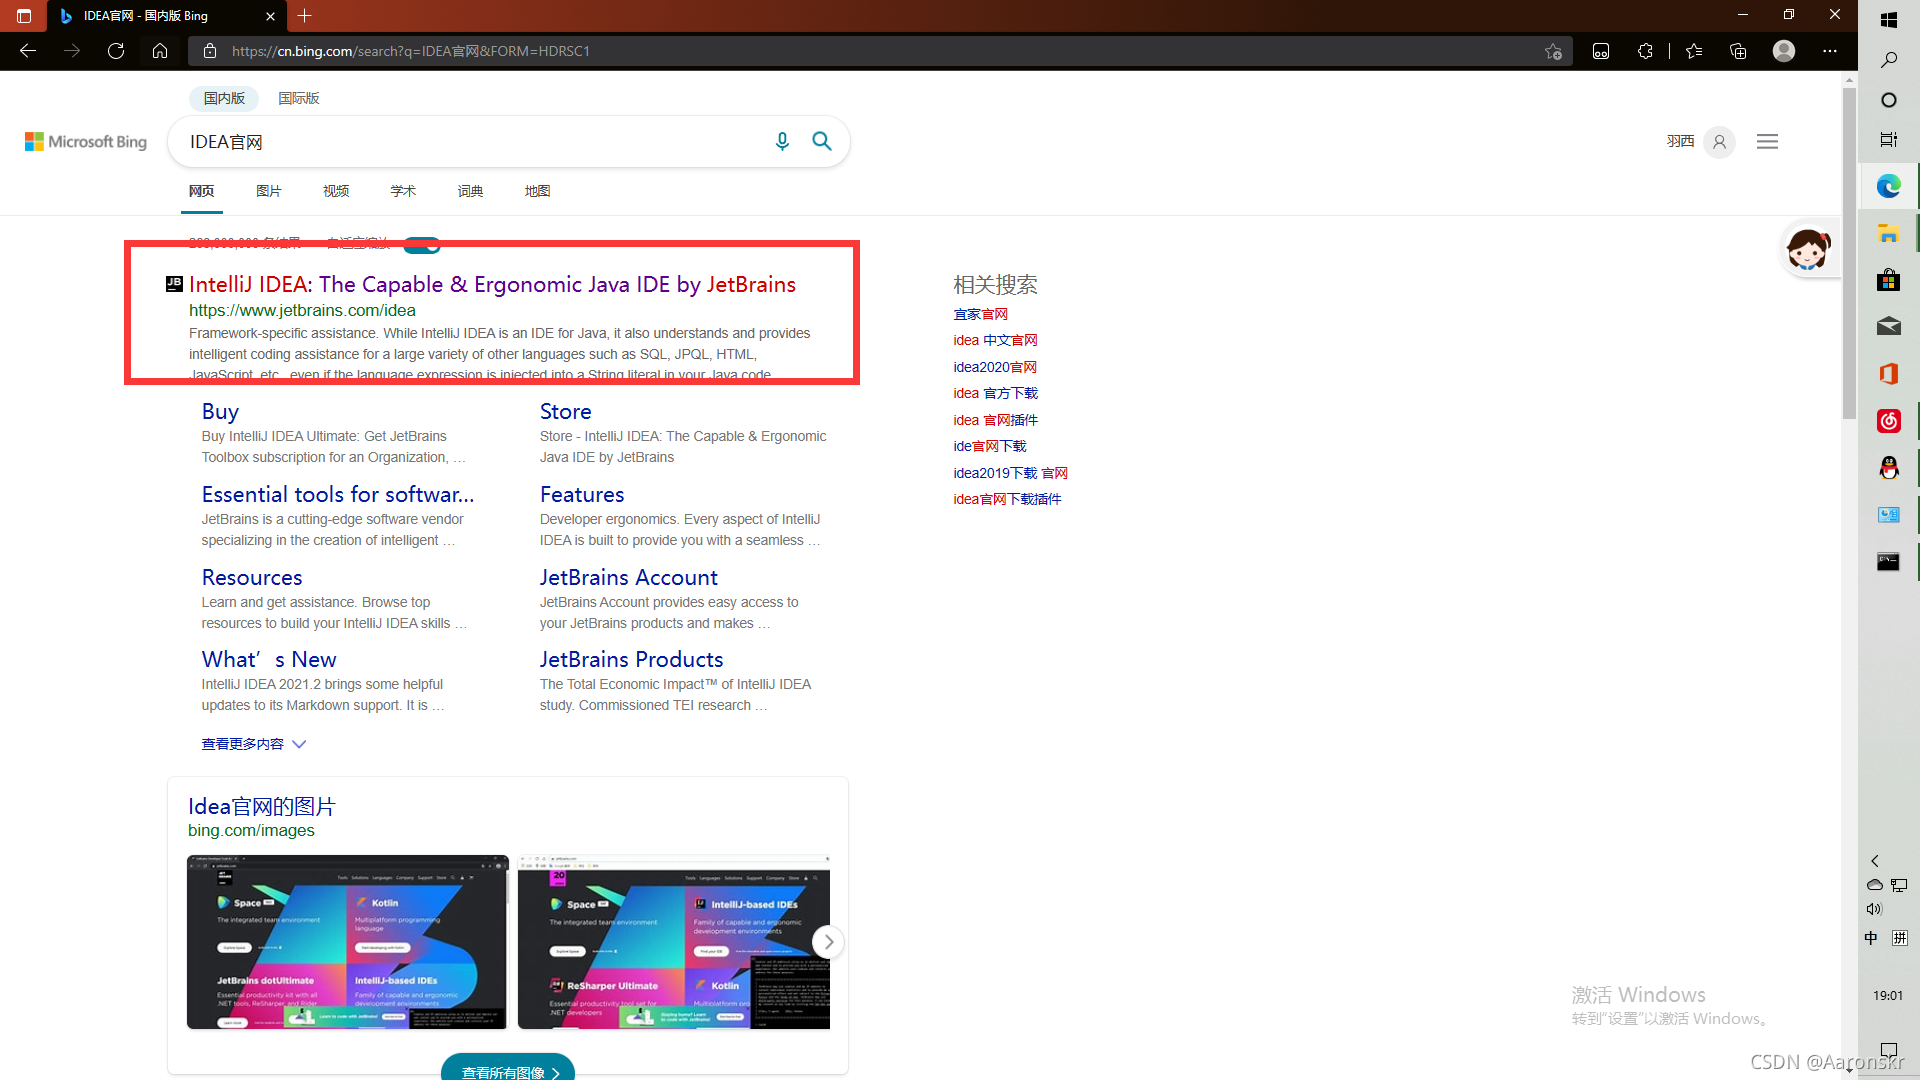The image size is (1920, 1080).
Task: Submit search with magnifier icon
Action: coord(822,142)
